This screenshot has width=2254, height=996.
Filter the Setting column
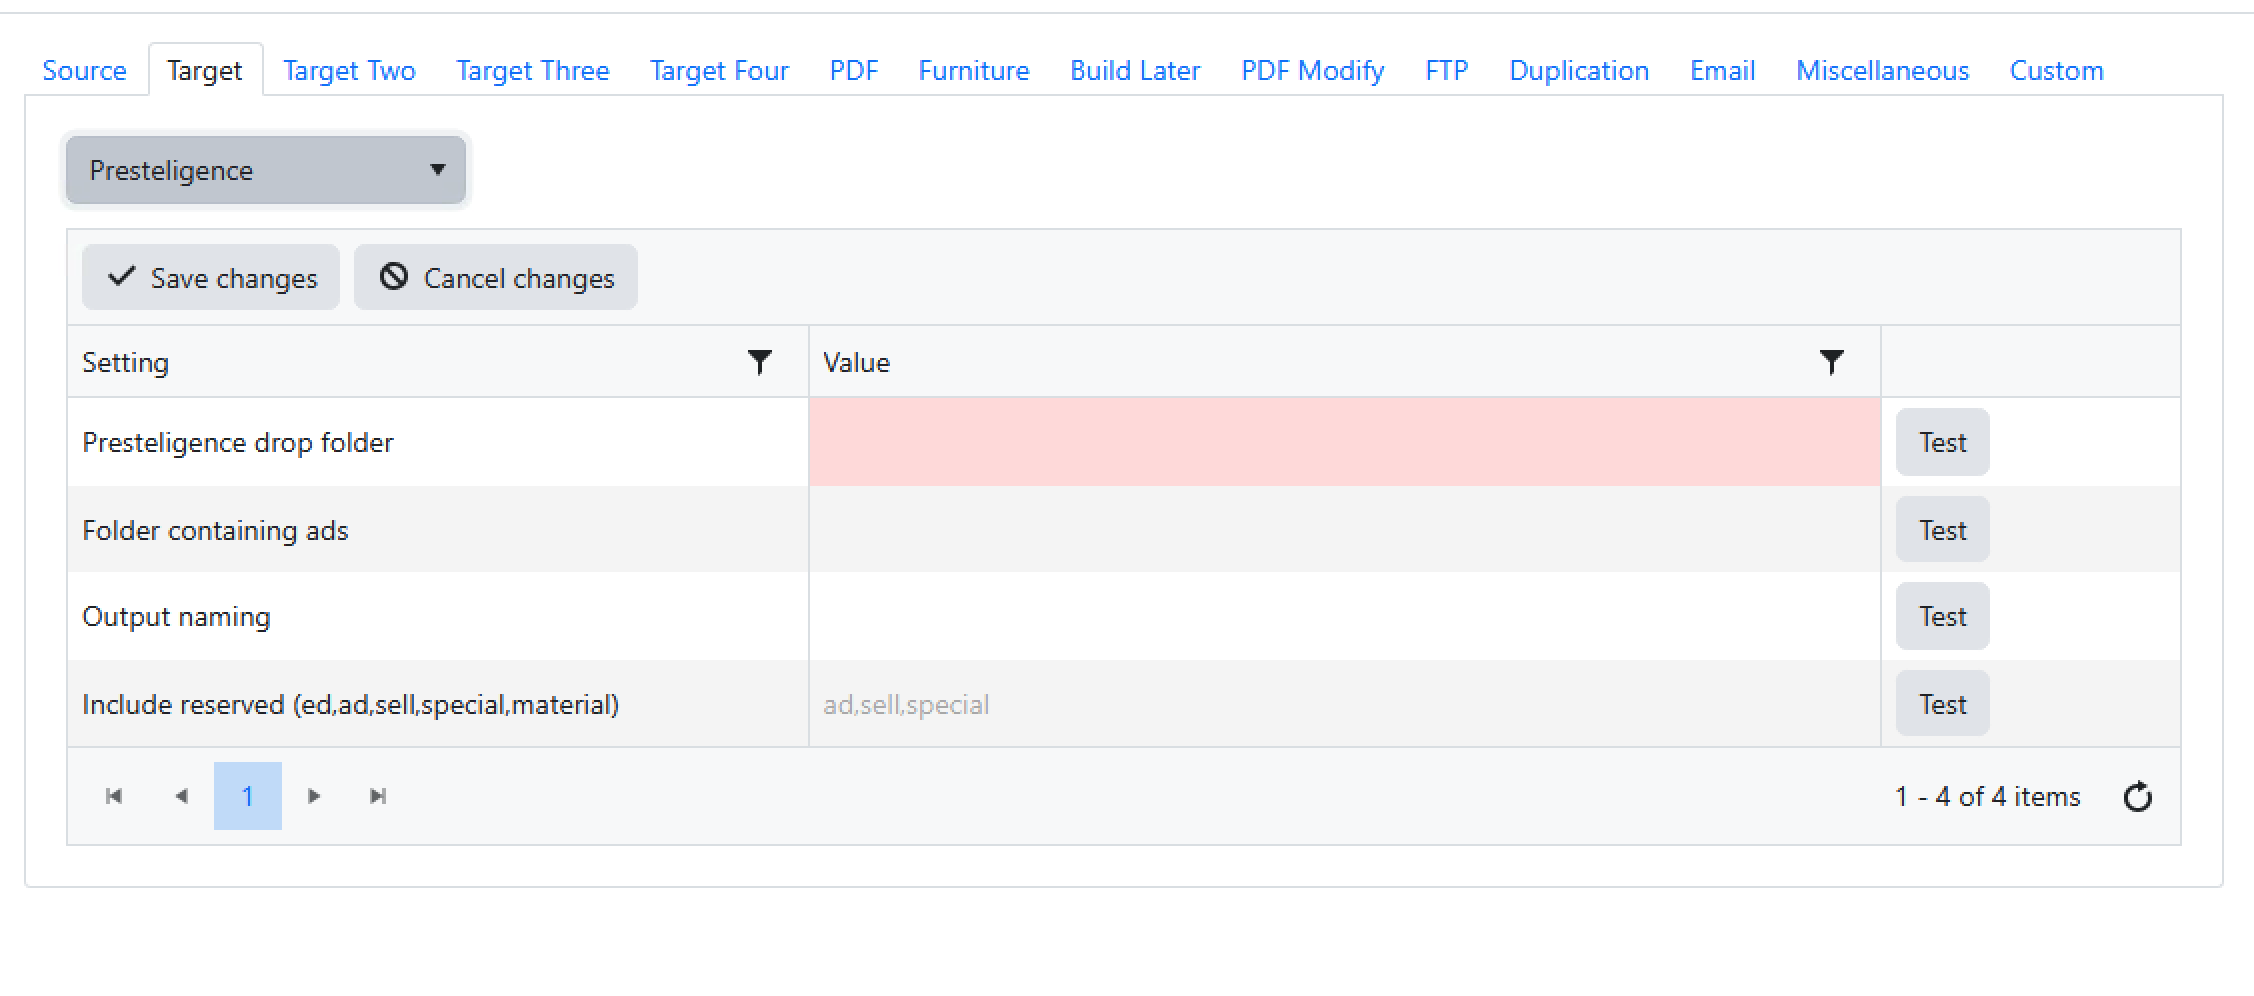coord(760,362)
